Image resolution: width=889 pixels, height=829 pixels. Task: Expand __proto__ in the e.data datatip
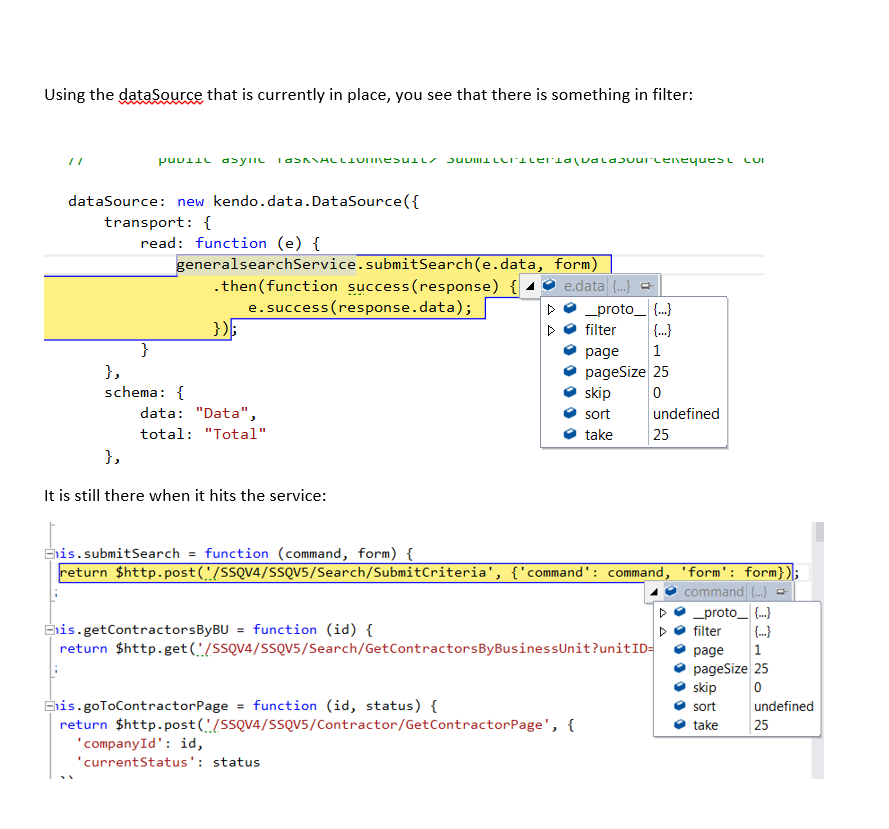(551, 310)
